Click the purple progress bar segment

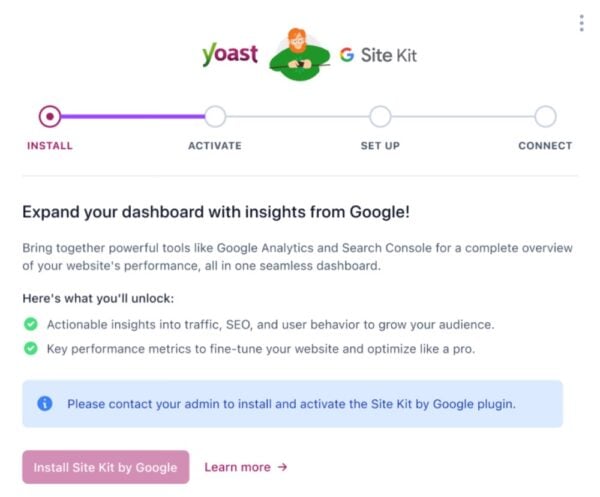point(133,116)
